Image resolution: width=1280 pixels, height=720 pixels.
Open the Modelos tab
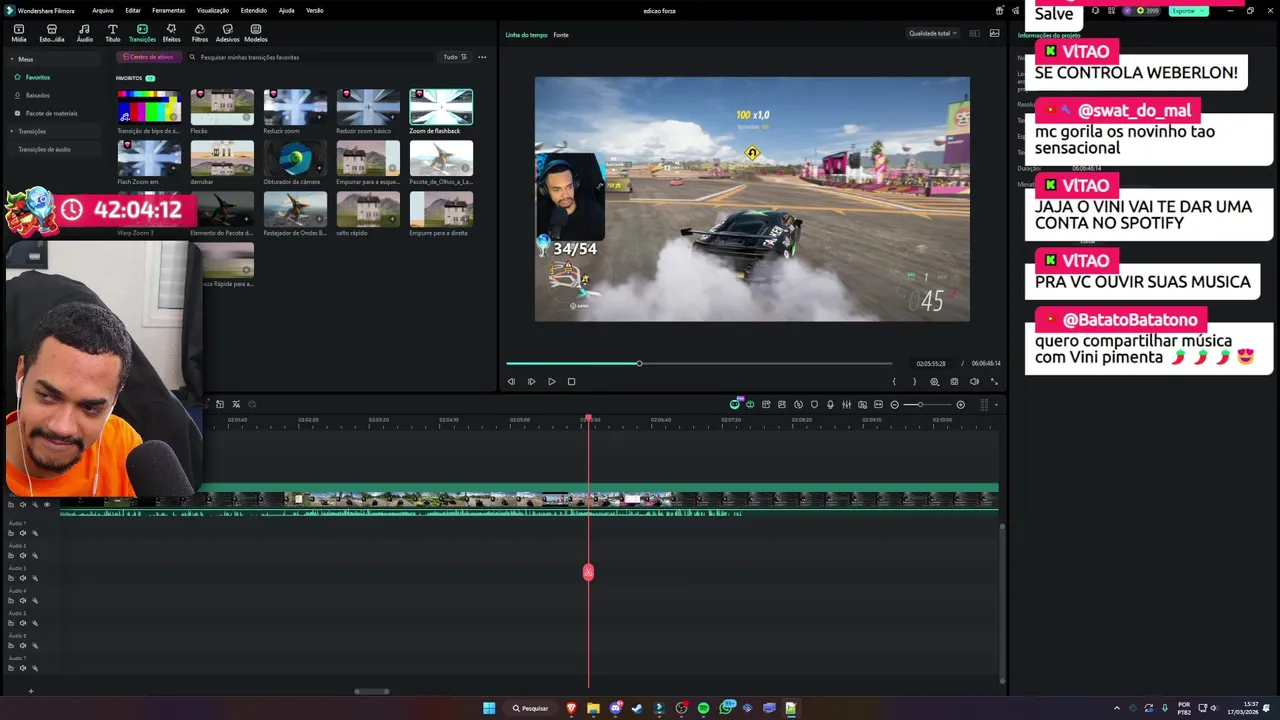pos(256,33)
